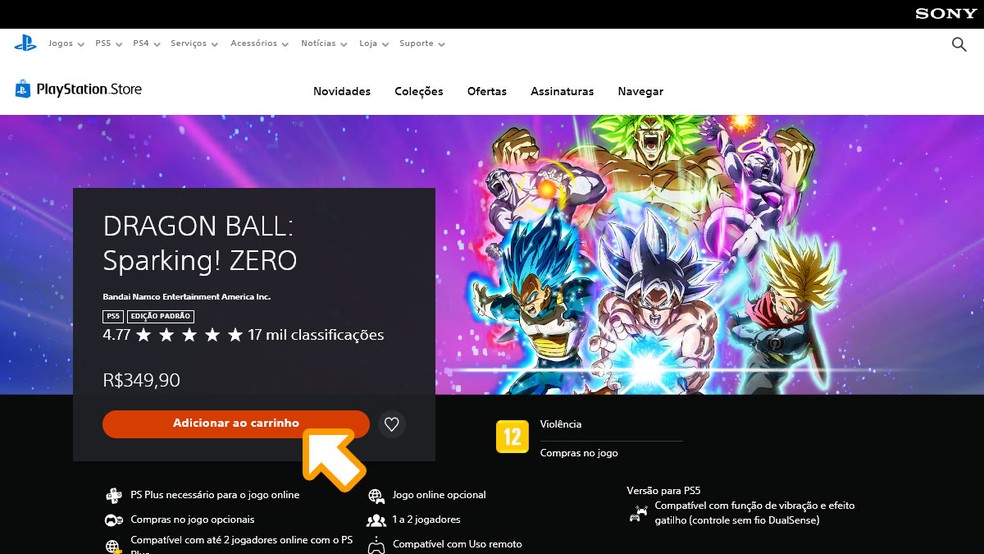984x554 pixels.
Task: Click the optional in-game purchases icon
Action: (x=114, y=519)
